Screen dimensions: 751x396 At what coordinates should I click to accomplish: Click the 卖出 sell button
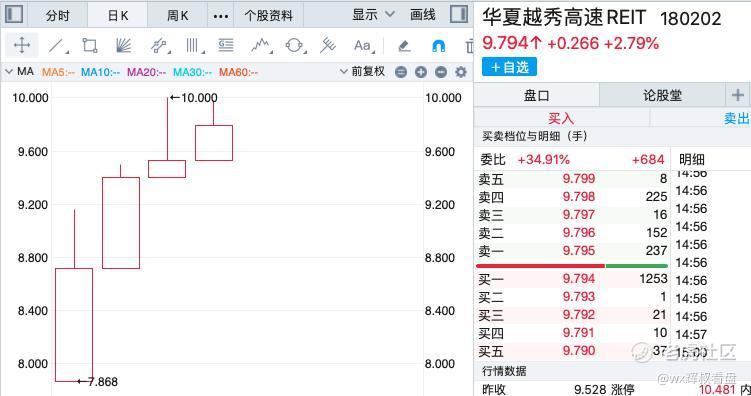[737, 118]
